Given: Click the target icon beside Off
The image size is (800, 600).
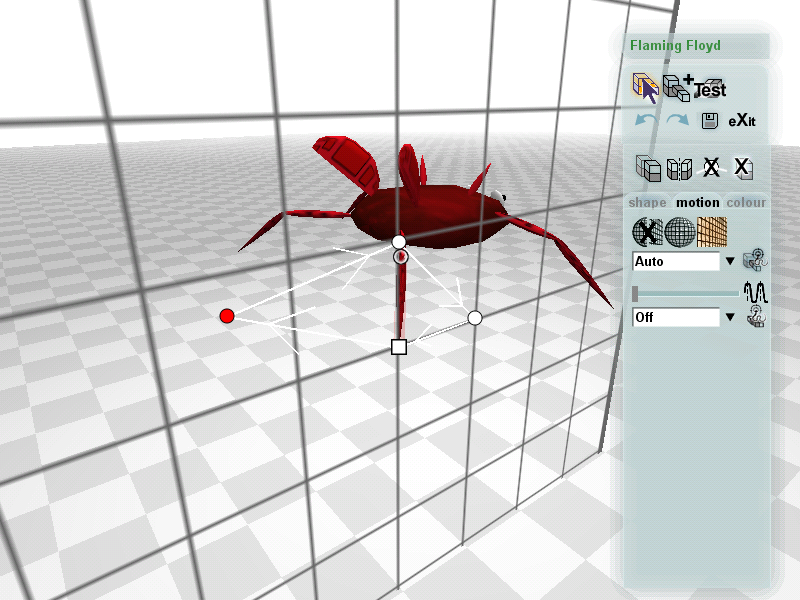Looking at the screenshot, I should [x=756, y=316].
